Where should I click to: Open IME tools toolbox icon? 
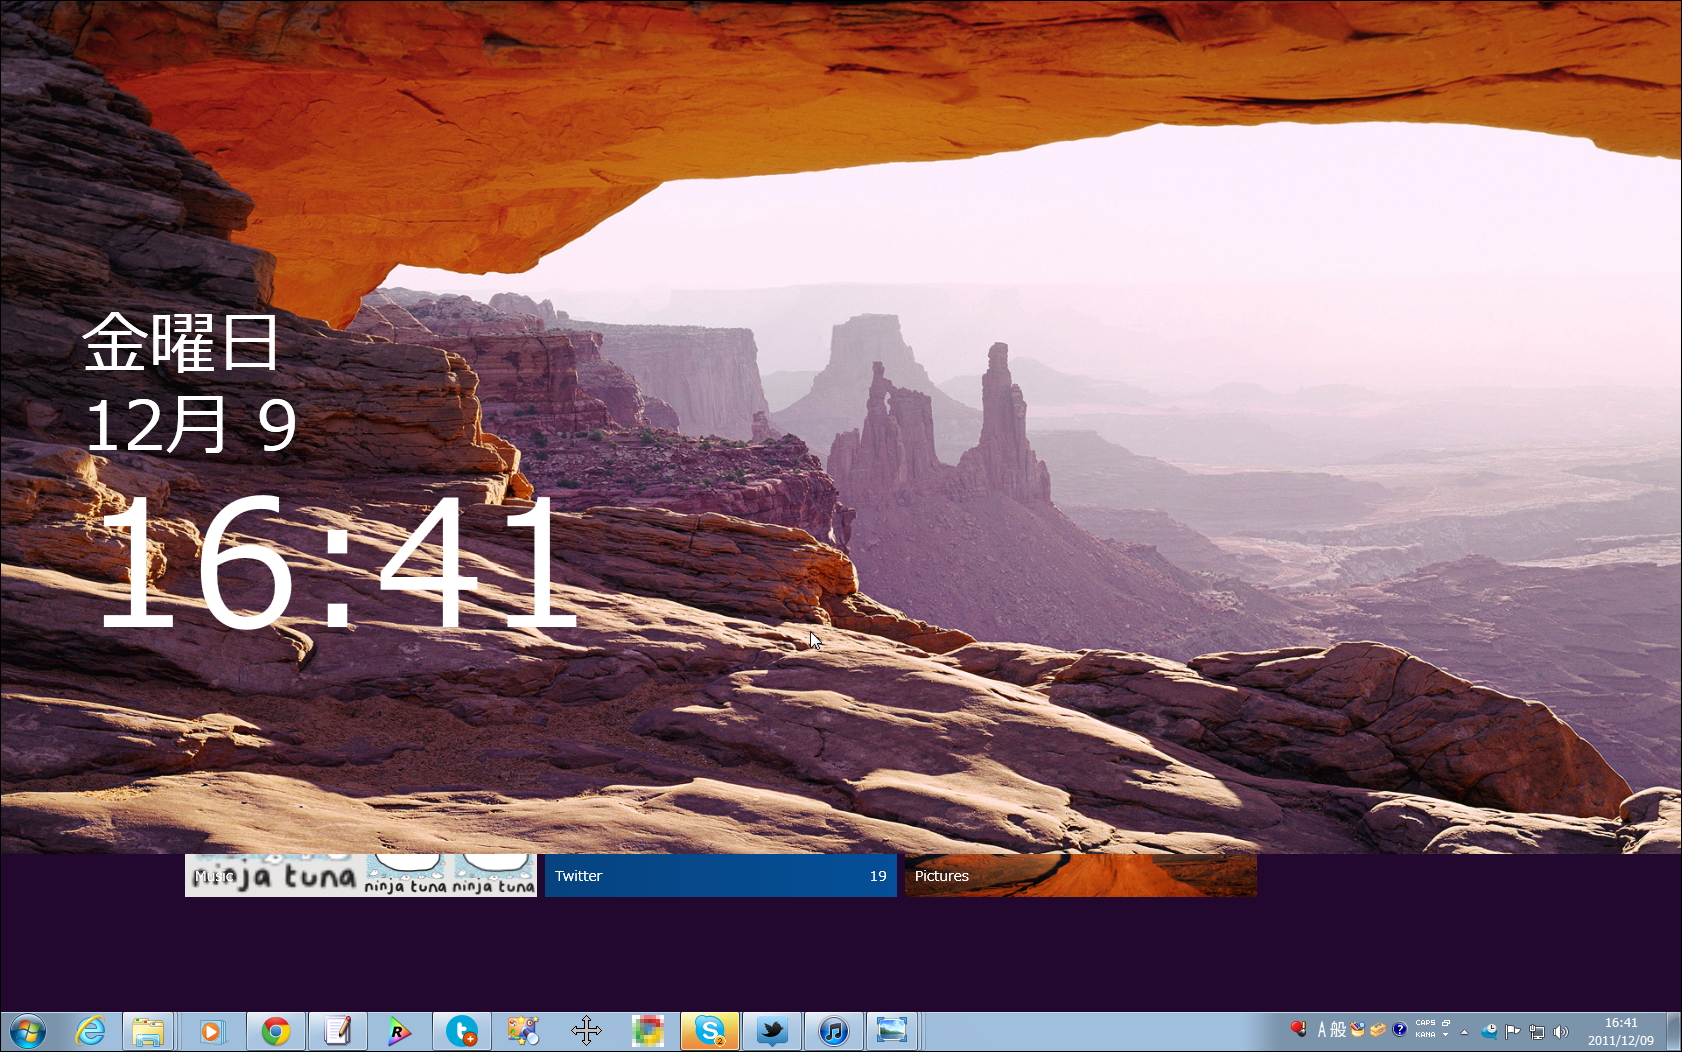pyautogui.click(x=1378, y=1030)
